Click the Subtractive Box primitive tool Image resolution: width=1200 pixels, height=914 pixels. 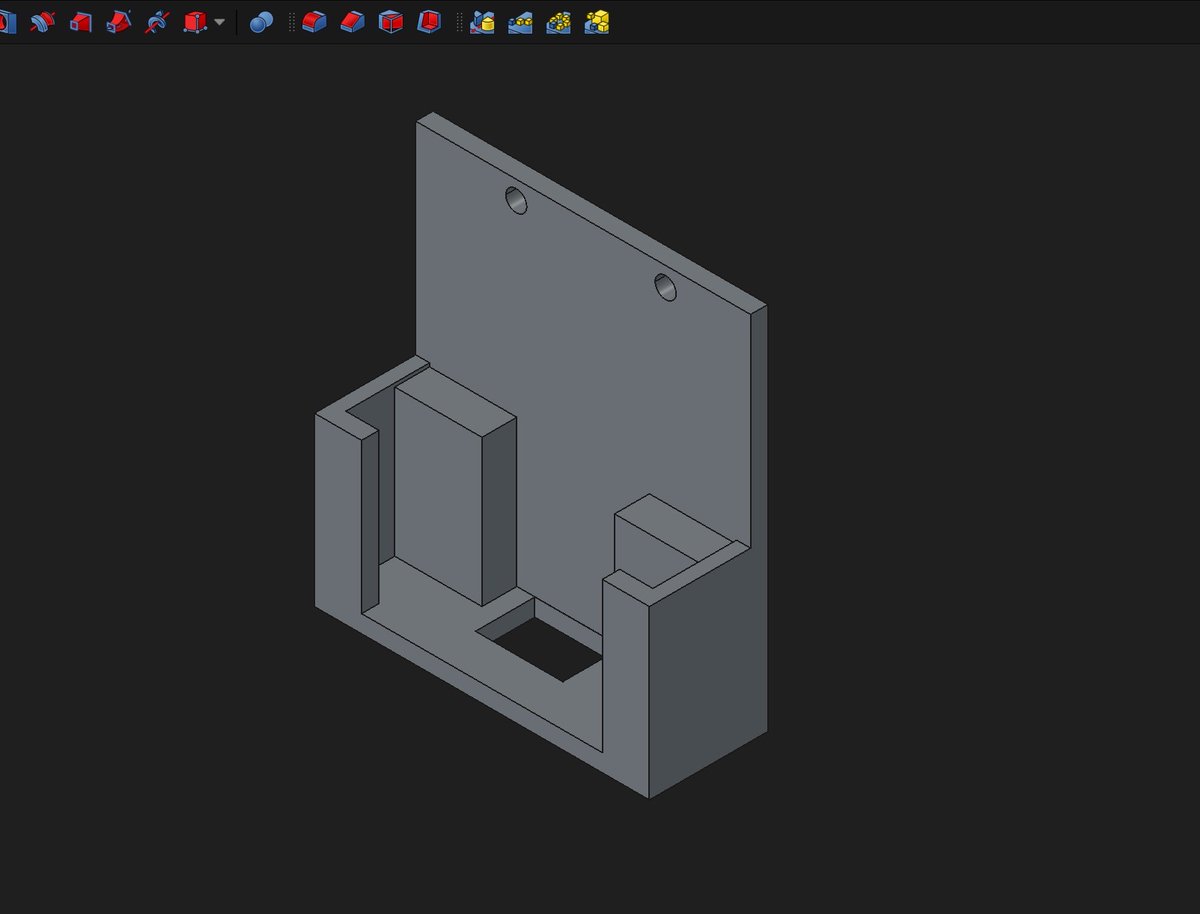tap(194, 21)
